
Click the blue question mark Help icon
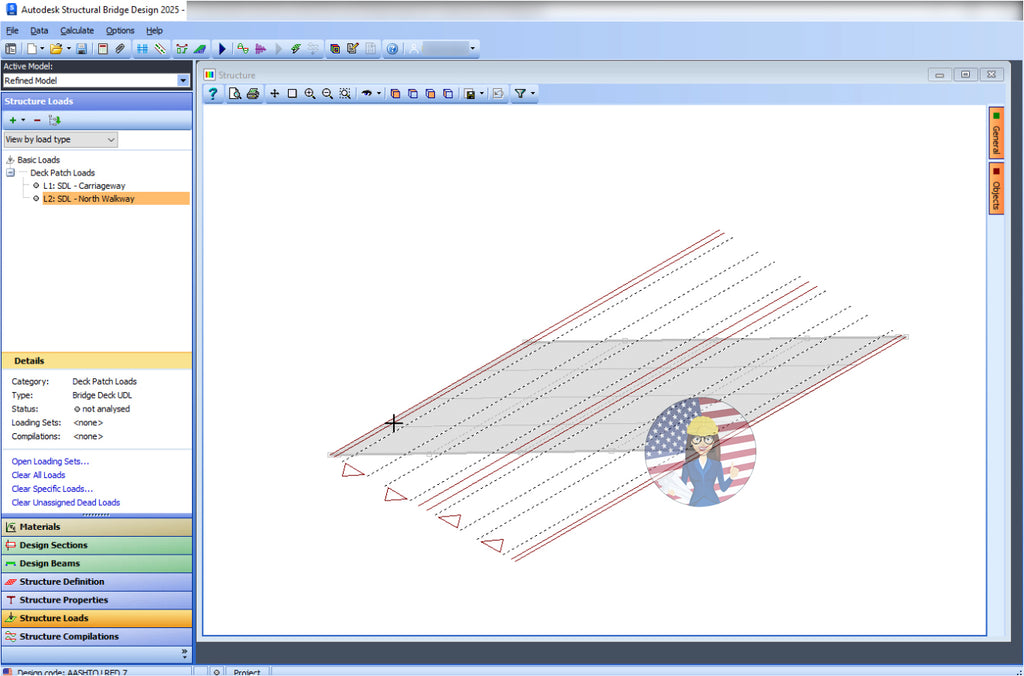coord(212,93)
